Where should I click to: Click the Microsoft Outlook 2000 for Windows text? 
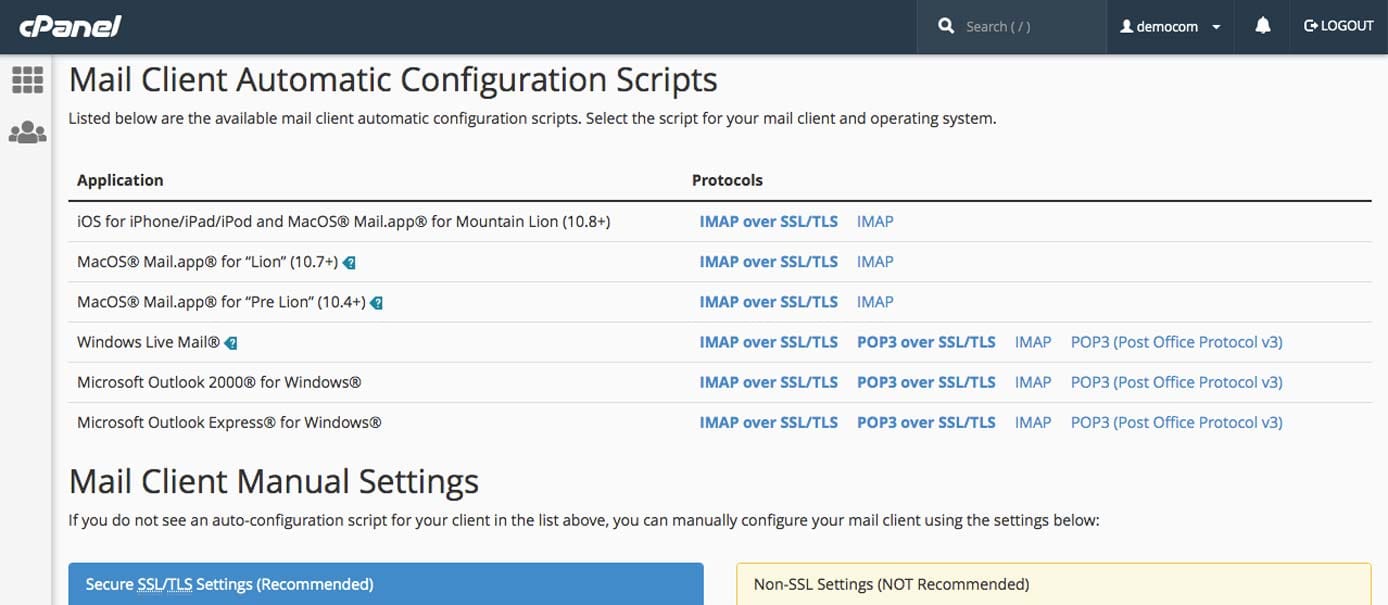click(219, 382)
